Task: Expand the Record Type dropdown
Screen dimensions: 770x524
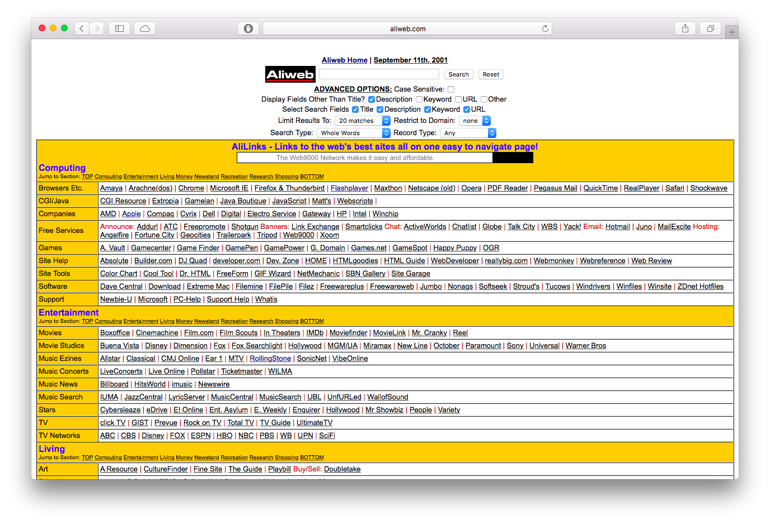Action: pos(468,133)
